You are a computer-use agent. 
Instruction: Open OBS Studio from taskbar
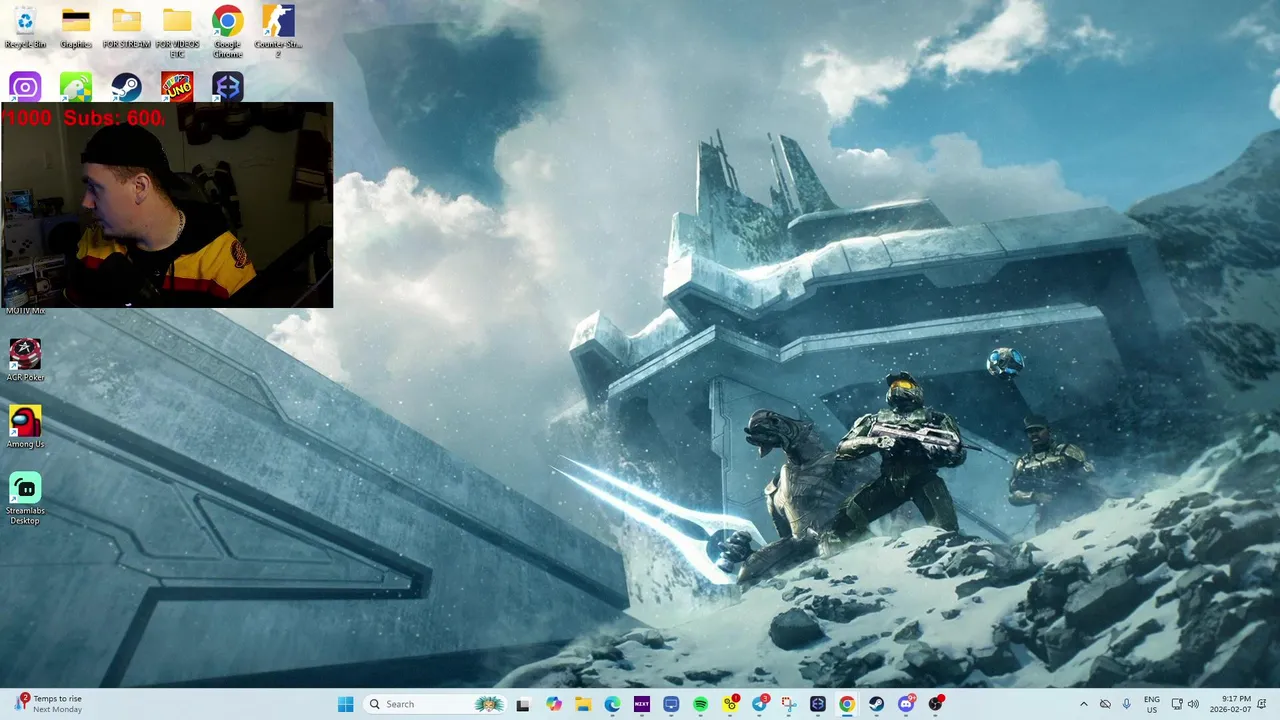tap(936, 704)
